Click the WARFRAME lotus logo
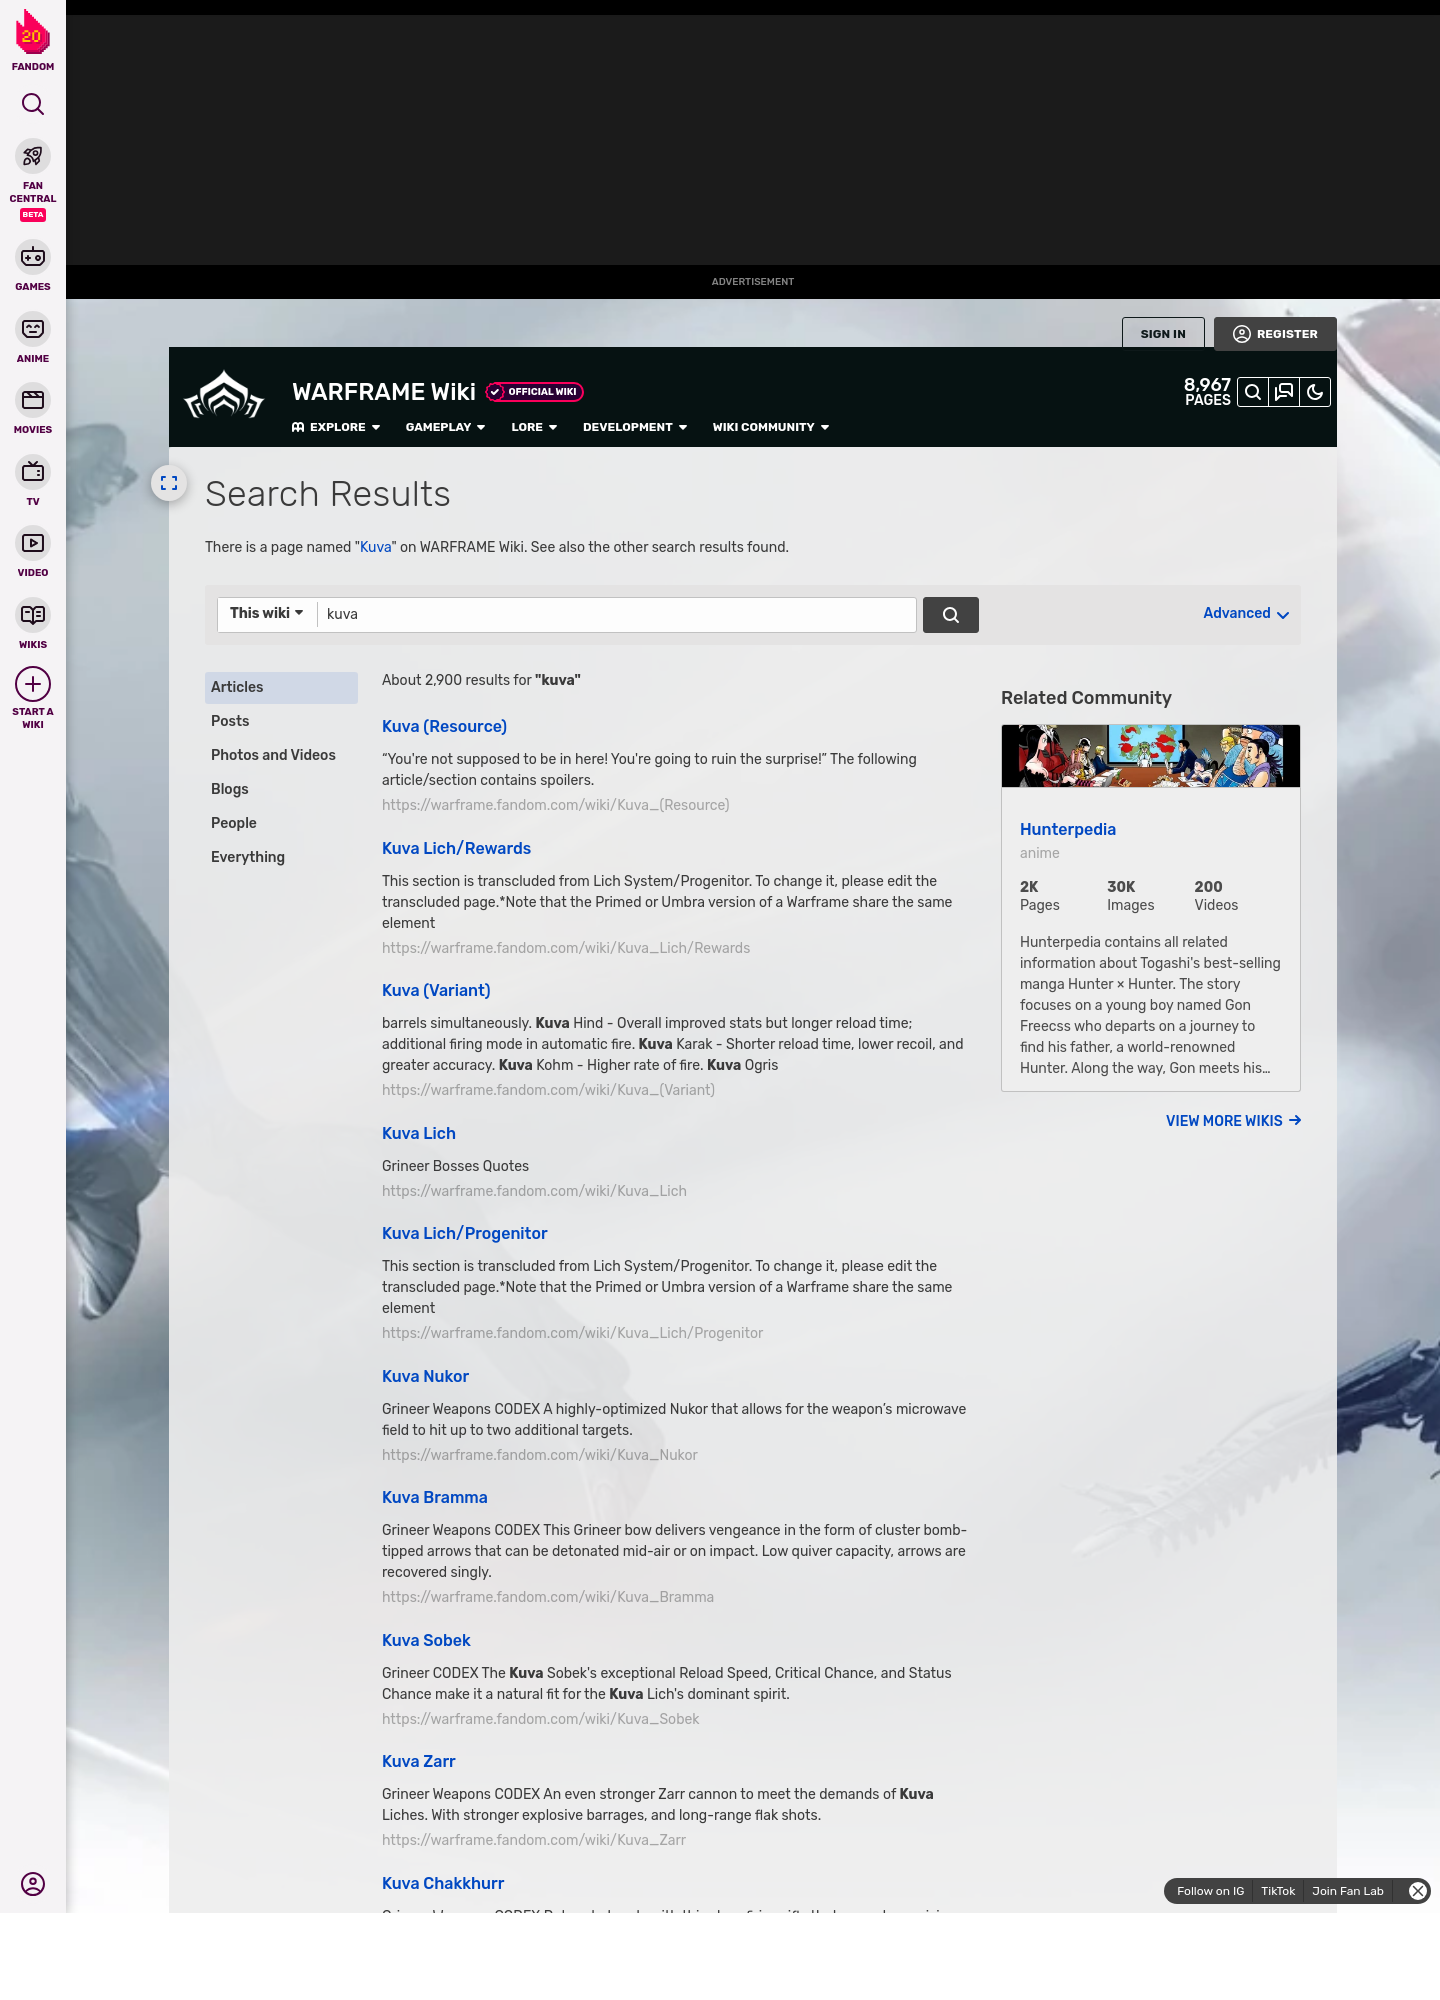Screen dimensions: 1440x2000 pyautogui.click(x=224, y=395)
